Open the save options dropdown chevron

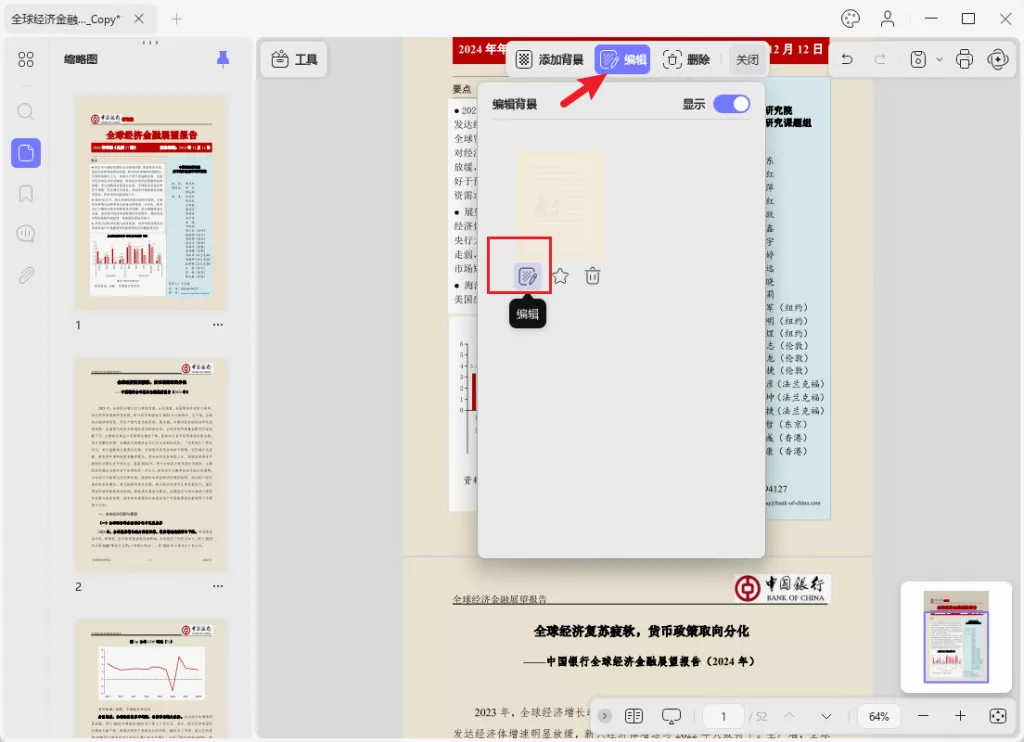tap(938, 60)
